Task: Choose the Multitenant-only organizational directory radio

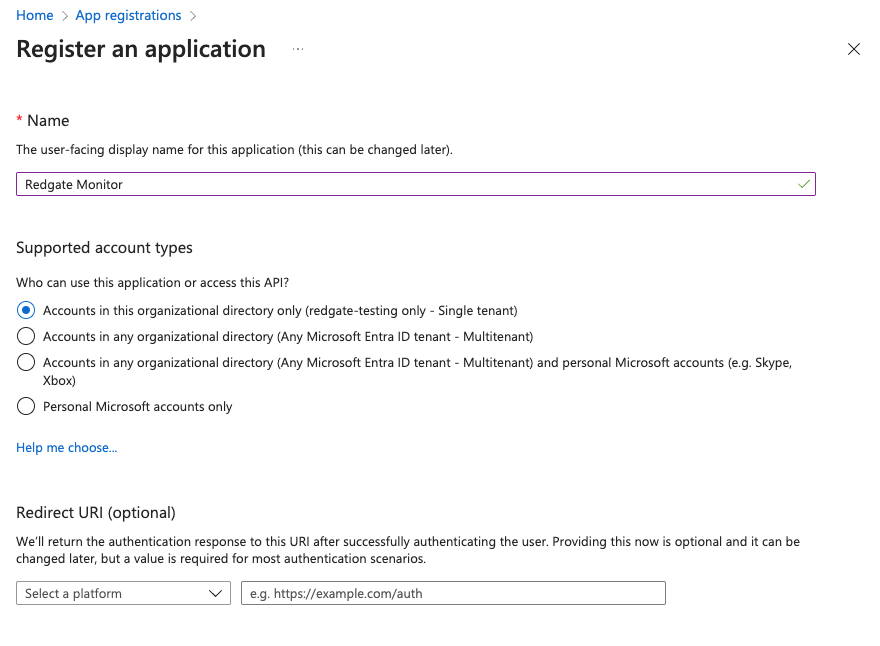Action: click(x=26, y=337)
